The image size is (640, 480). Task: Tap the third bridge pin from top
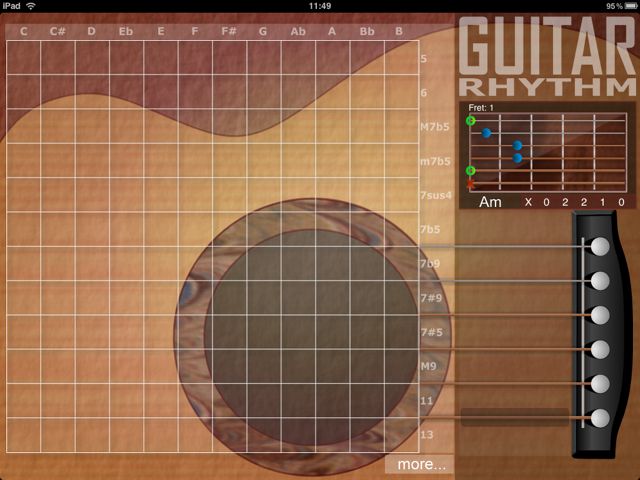pos(600,315)
